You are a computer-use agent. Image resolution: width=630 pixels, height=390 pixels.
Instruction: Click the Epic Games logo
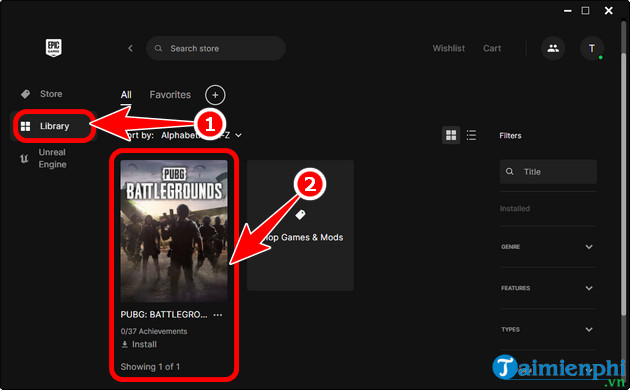53,48
